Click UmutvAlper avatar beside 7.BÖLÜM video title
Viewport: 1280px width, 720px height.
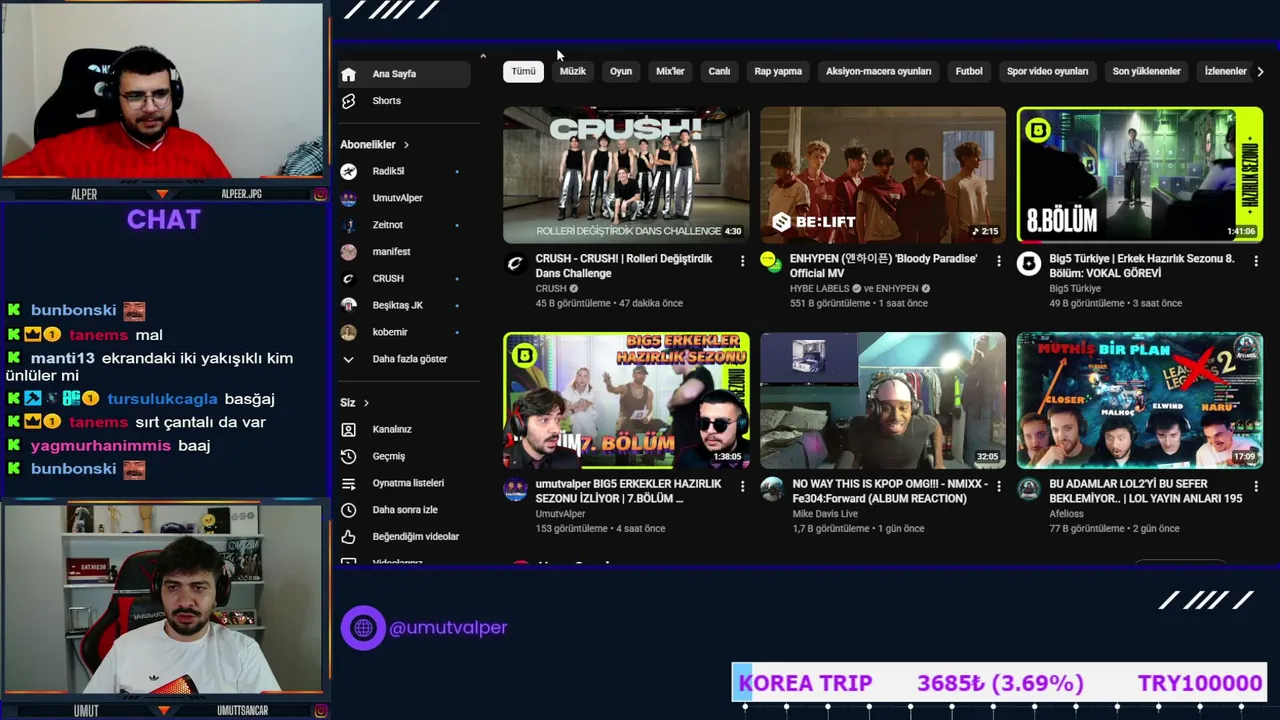tap(515, 489)
